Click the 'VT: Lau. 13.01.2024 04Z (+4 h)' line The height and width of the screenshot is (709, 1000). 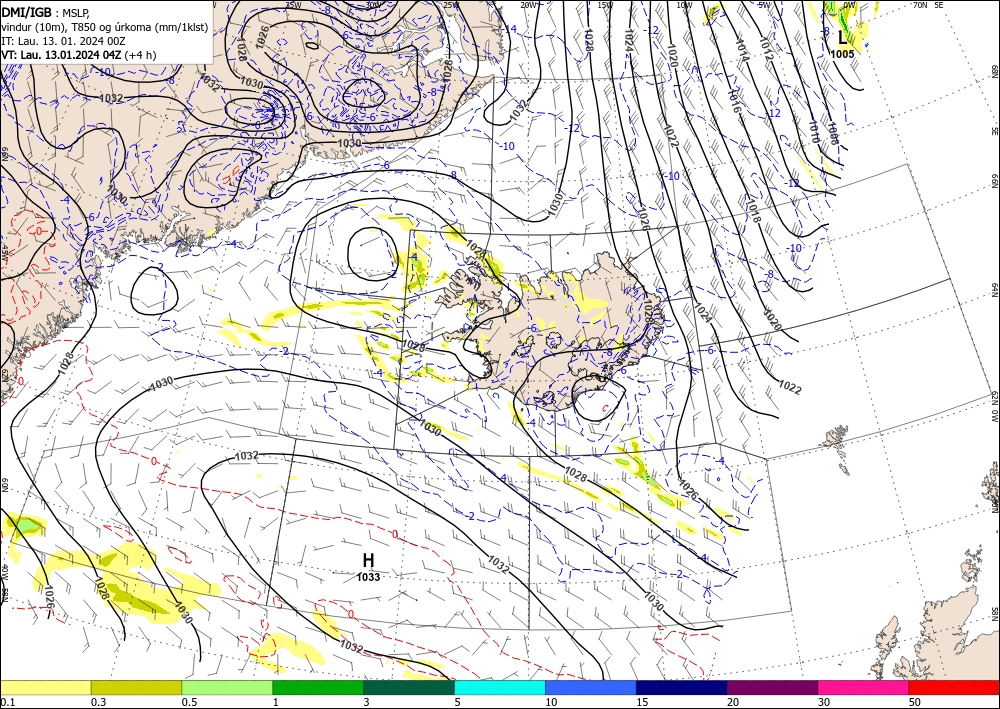pos(78,55)
